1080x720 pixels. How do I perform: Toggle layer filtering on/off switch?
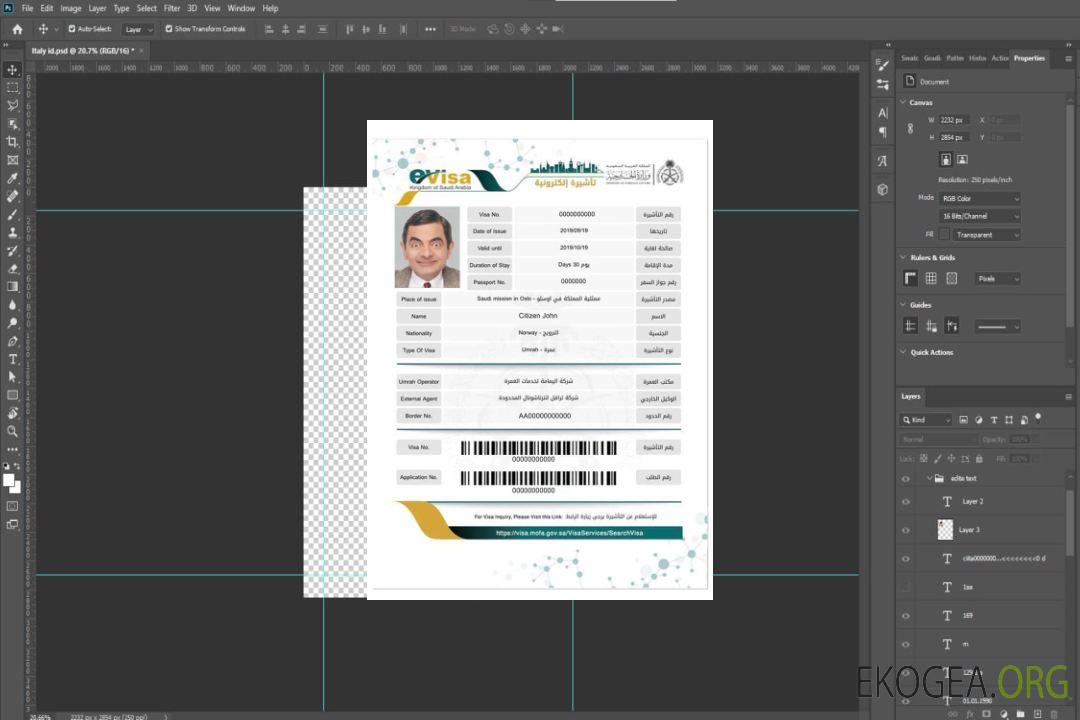(1038, 418)
